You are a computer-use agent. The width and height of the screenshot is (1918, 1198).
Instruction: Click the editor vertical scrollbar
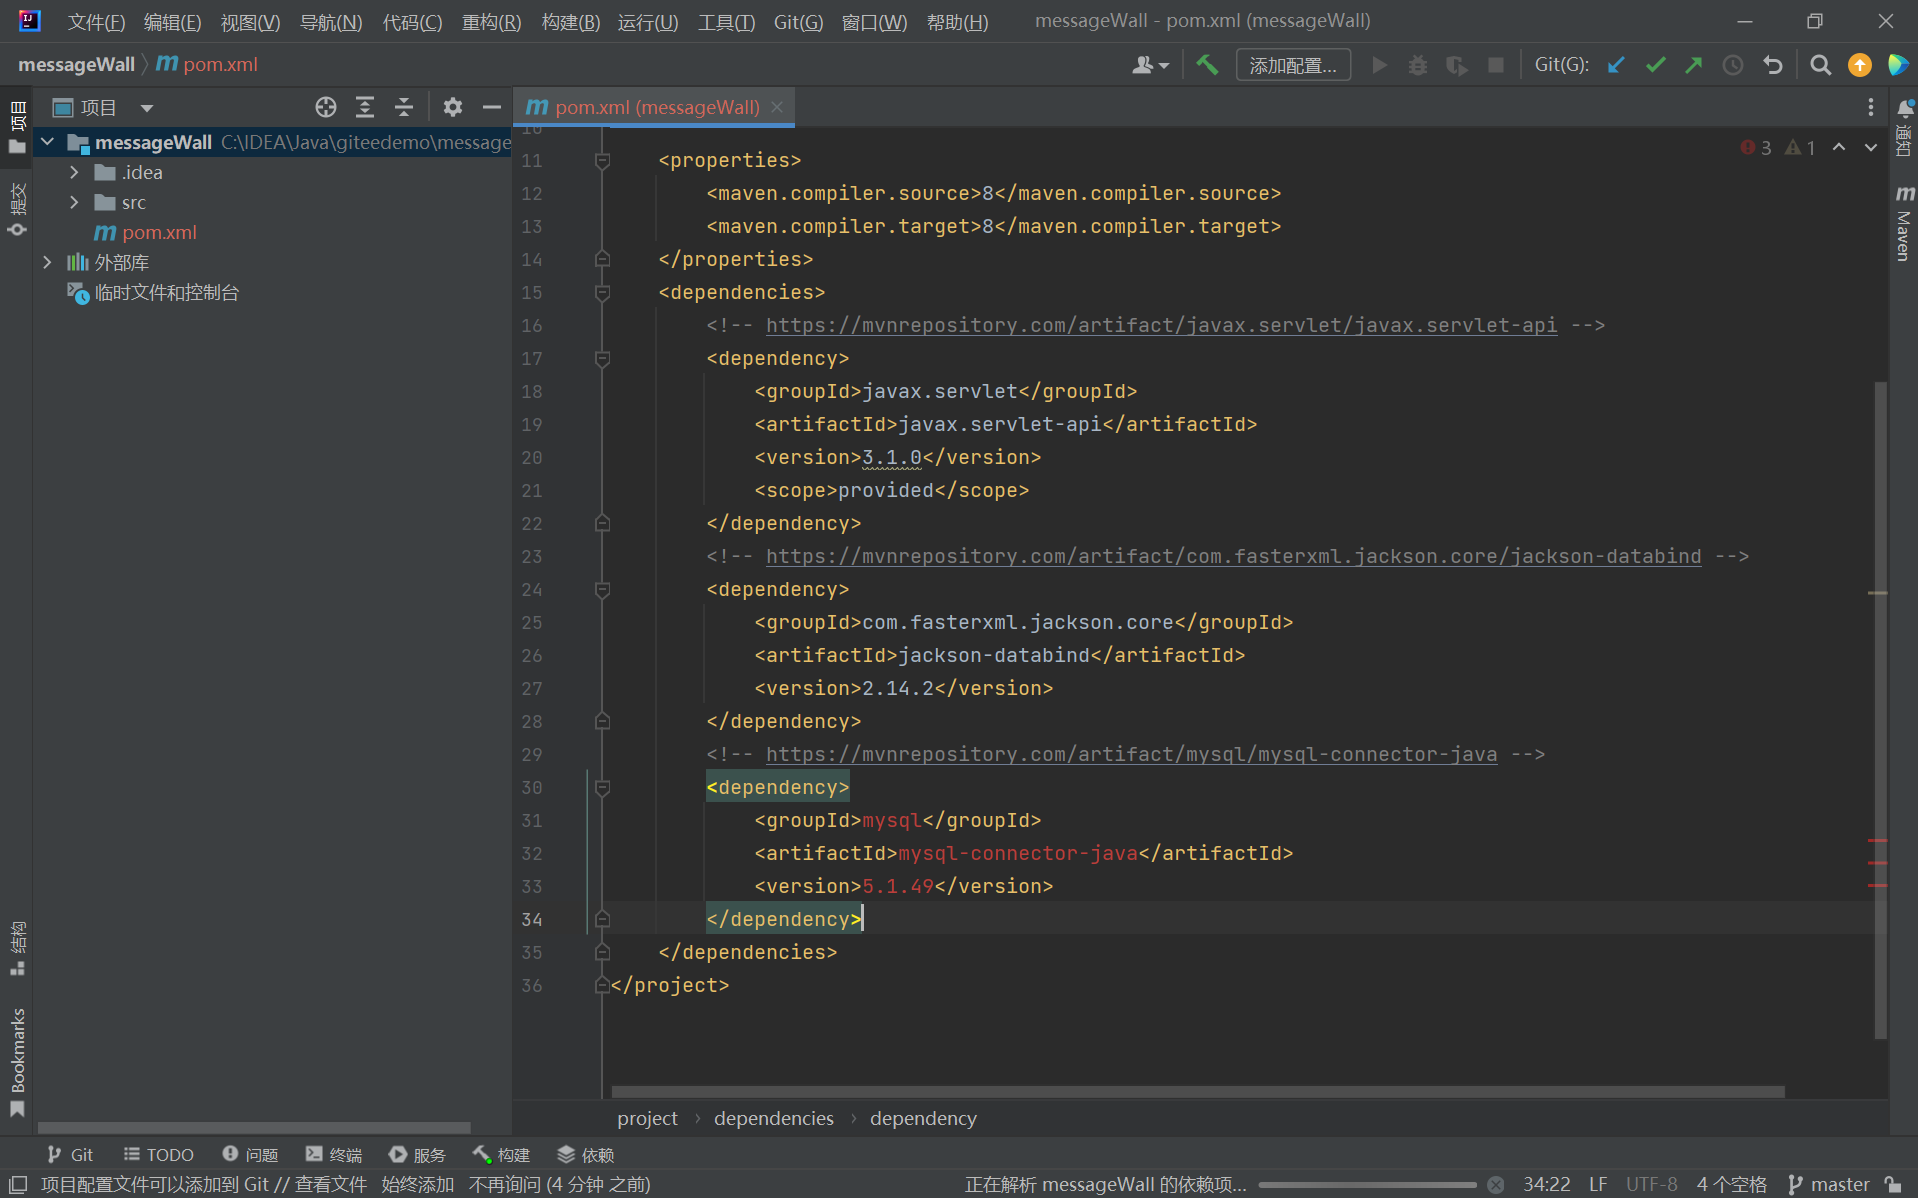[x=1880, y=710]
